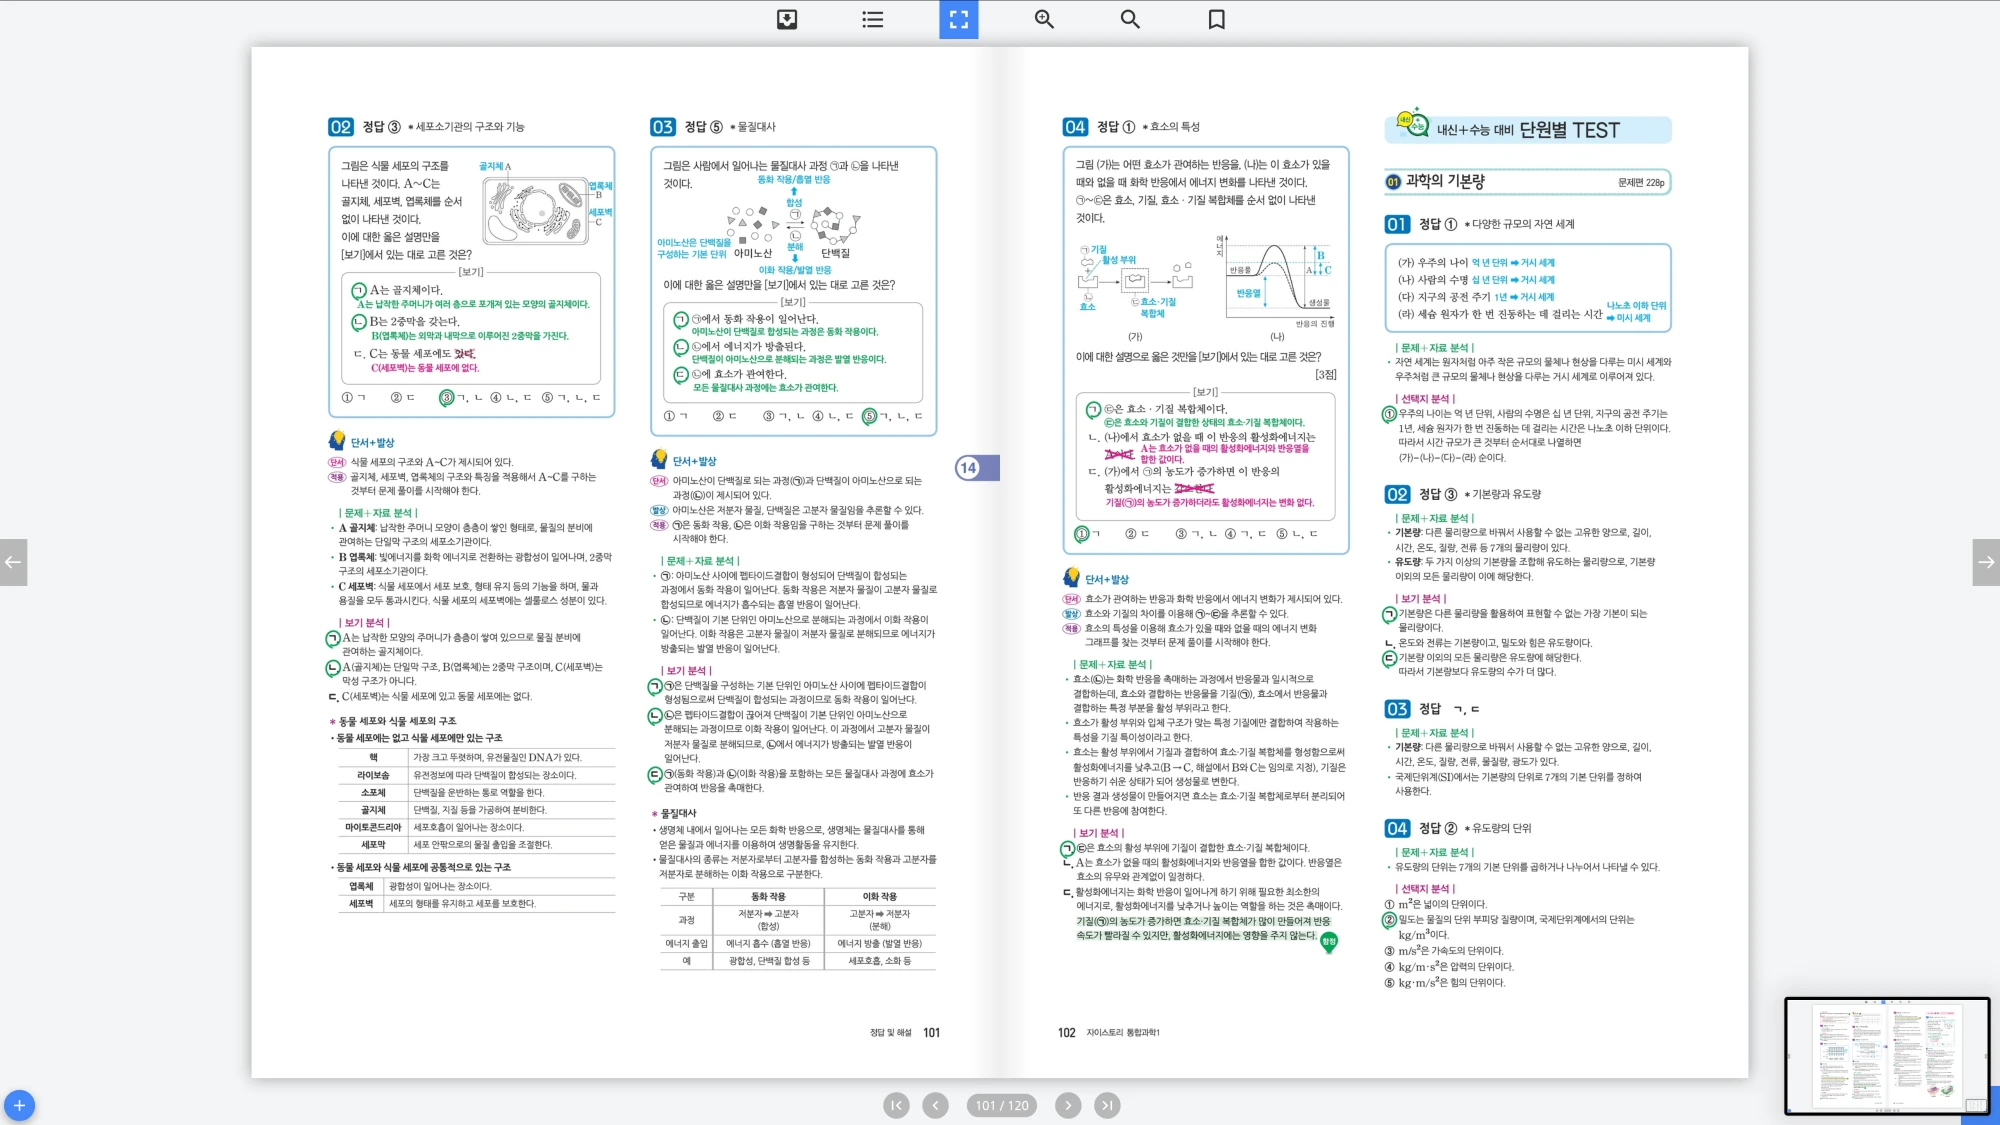Click the bookmark icon in toolbar
Screen dimensions: 2000x1125
[1216, 19]
